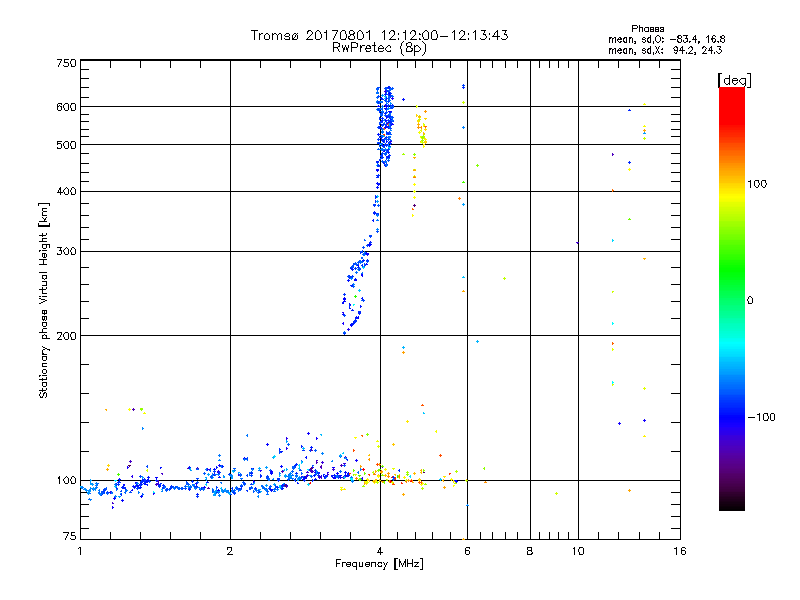
Task: Click the '[deg]' colorbar unit label
Action: [x=734, y=80]
